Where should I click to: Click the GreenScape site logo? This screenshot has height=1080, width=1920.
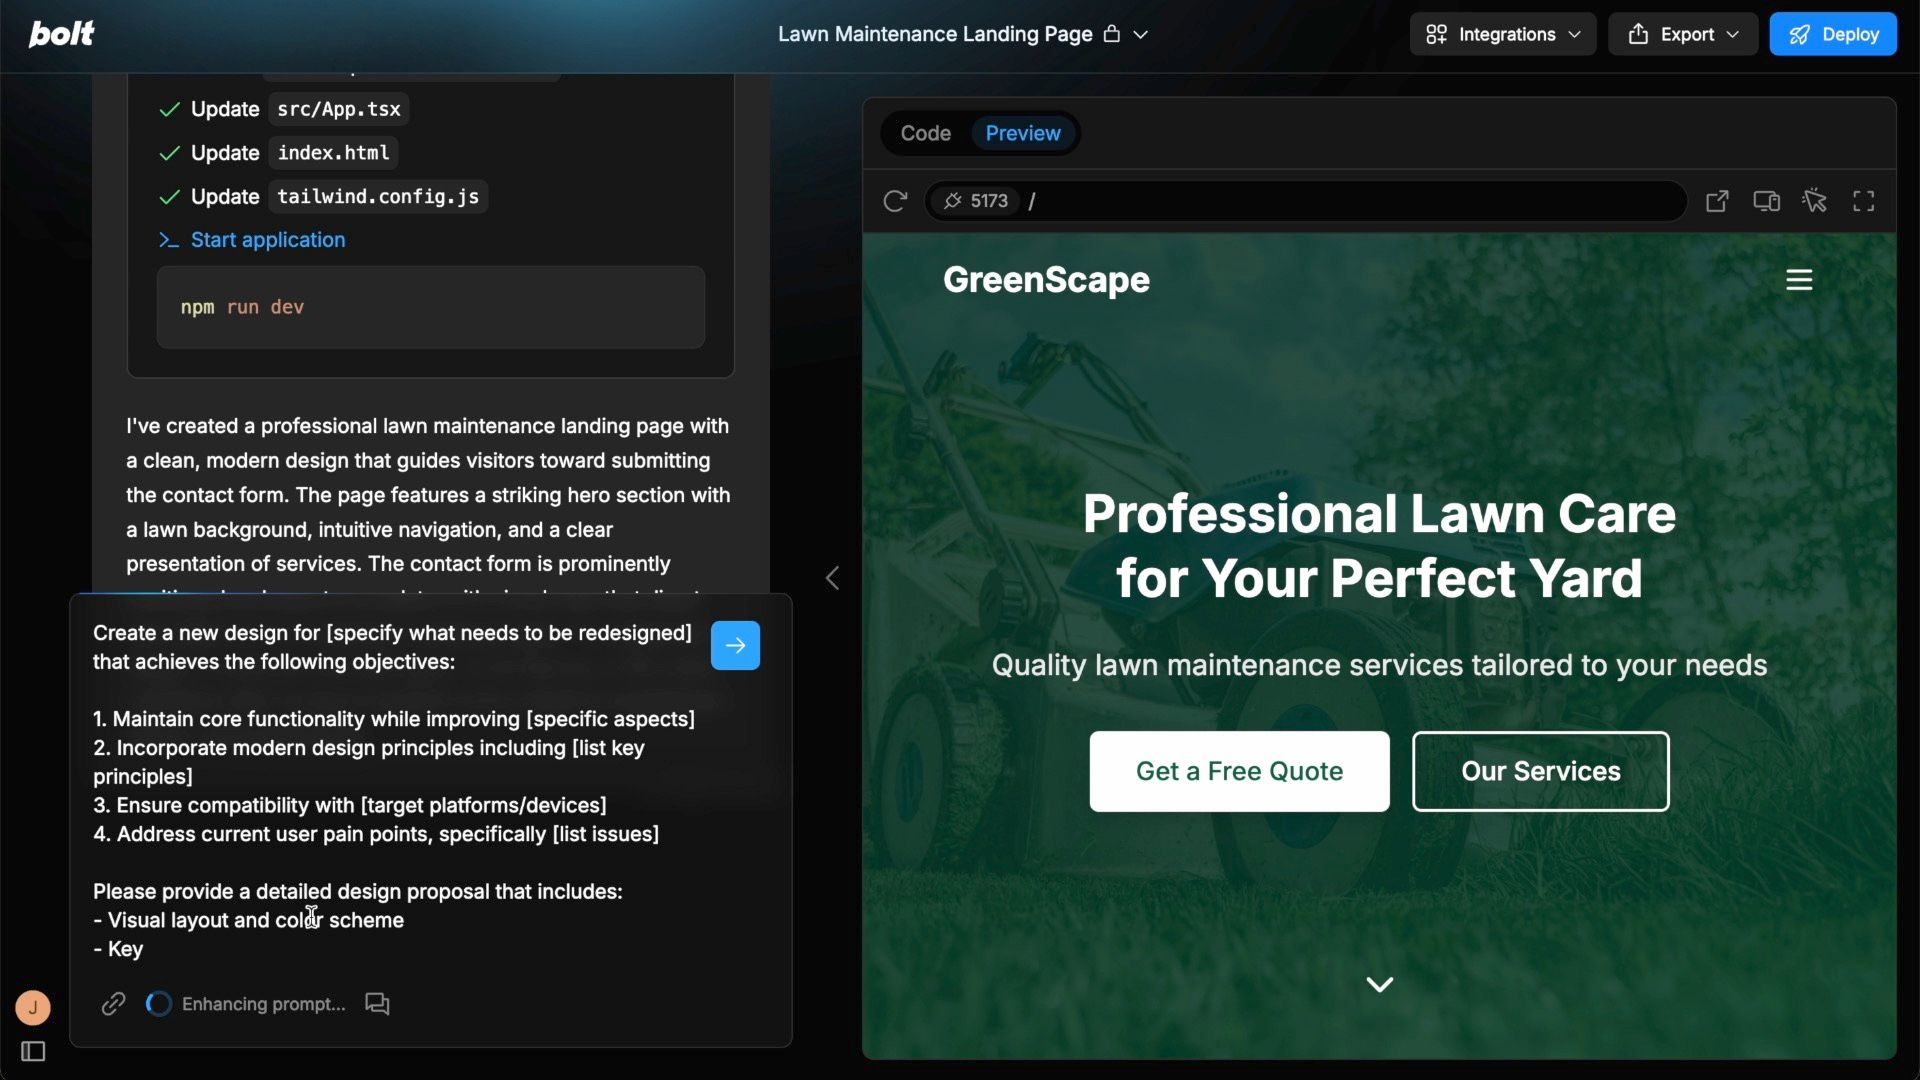click(1046, 280)
